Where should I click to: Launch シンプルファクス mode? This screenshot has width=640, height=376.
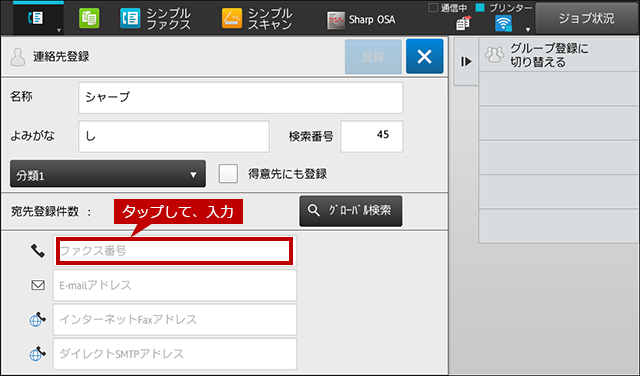click(x=156, y=19)
